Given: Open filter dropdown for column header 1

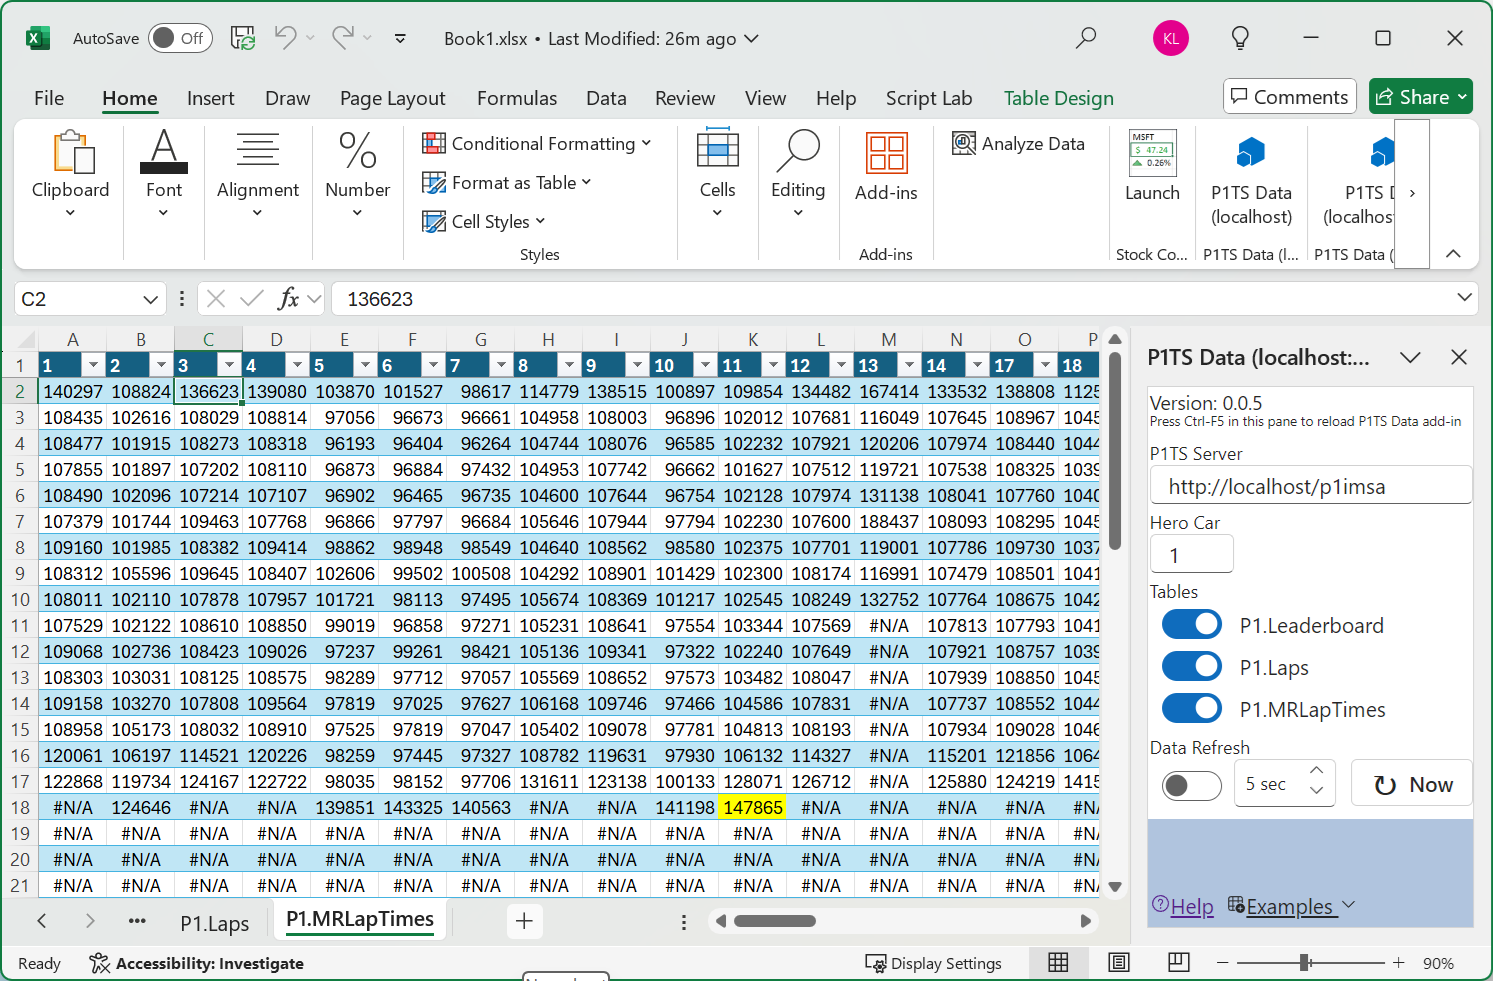Looking at the screenshot, I should (x=93, y=365).
